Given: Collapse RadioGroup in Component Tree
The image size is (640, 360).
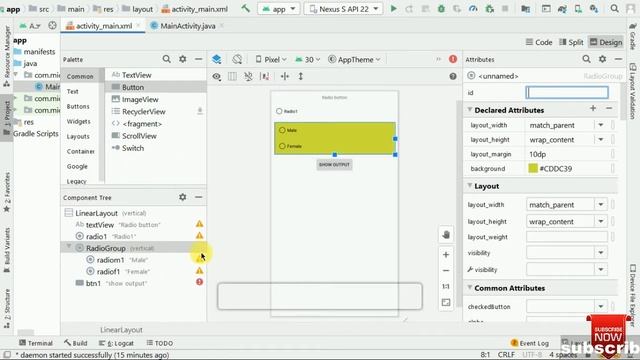Looking at the screenshot, I should (x=69, y=247).
